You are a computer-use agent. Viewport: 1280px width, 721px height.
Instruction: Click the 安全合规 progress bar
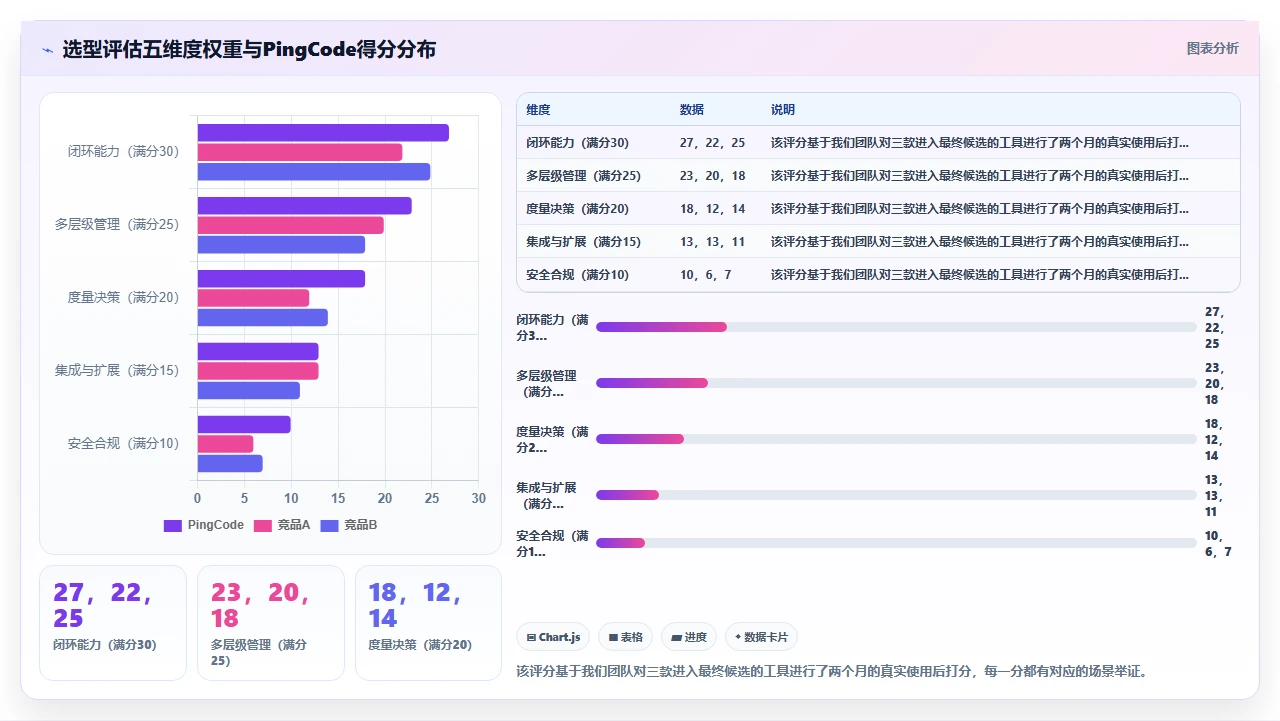[x=896, y=543]
